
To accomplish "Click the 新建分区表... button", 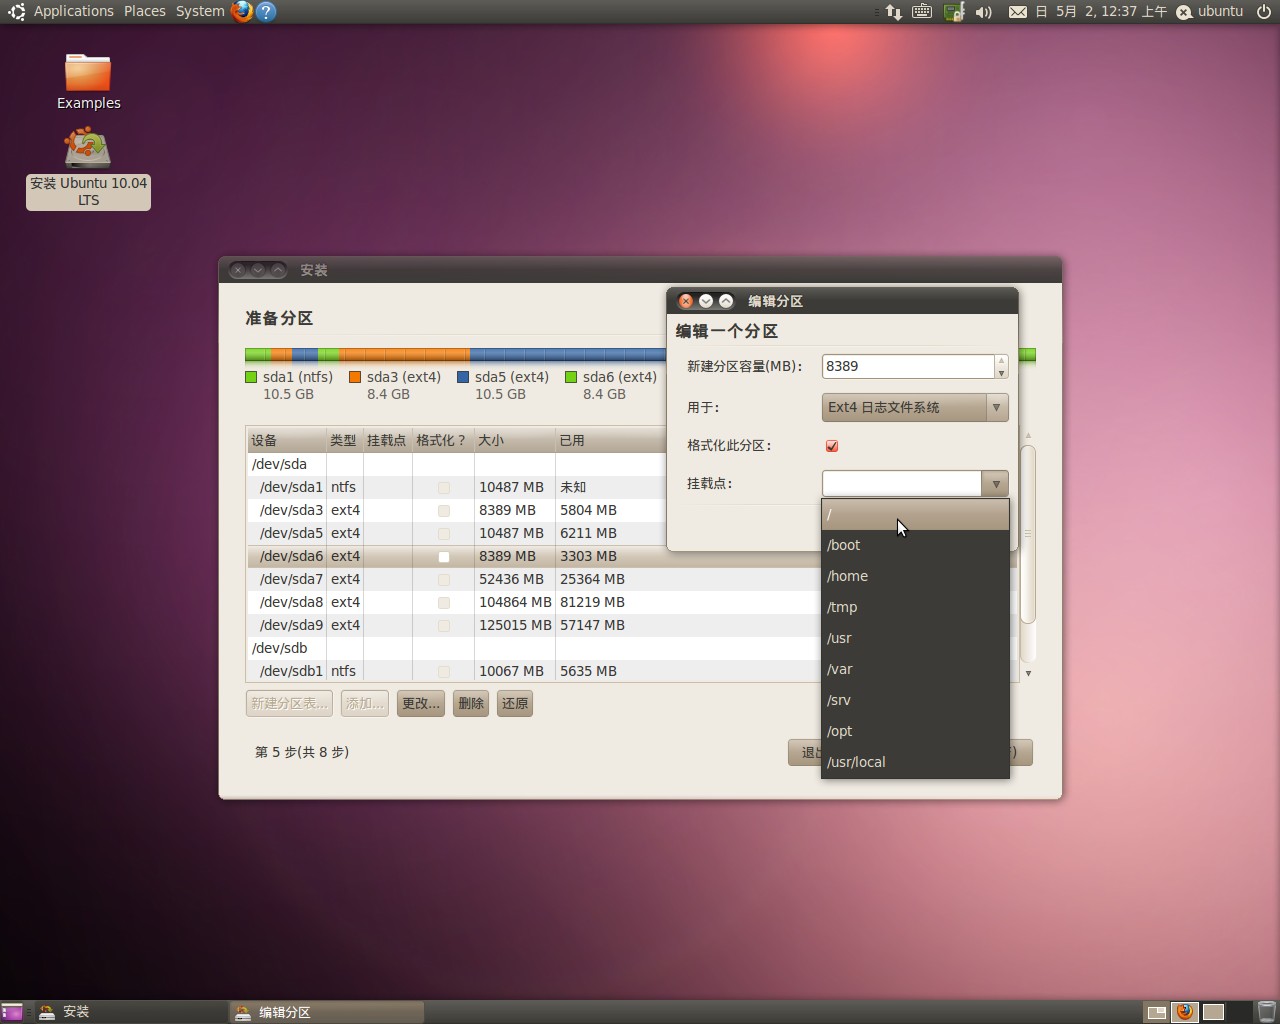I will (289, 704).
